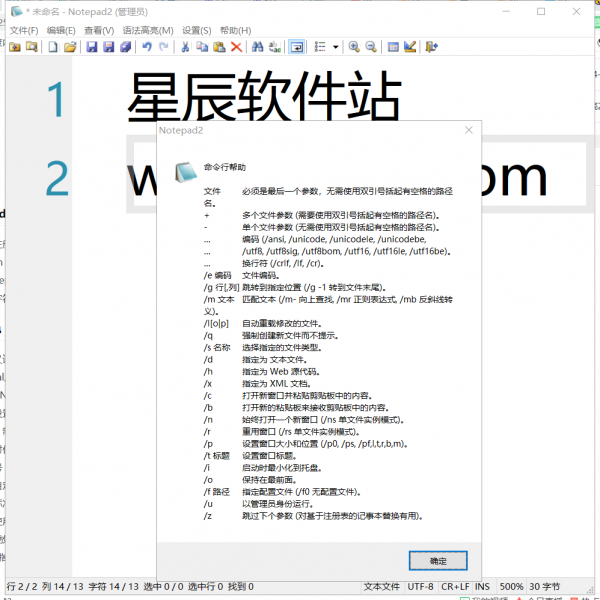The height and width of the screenshot is (600, 600).
Task: Click the 行 2 / 2 status bar entry
Action: (22, 587)
